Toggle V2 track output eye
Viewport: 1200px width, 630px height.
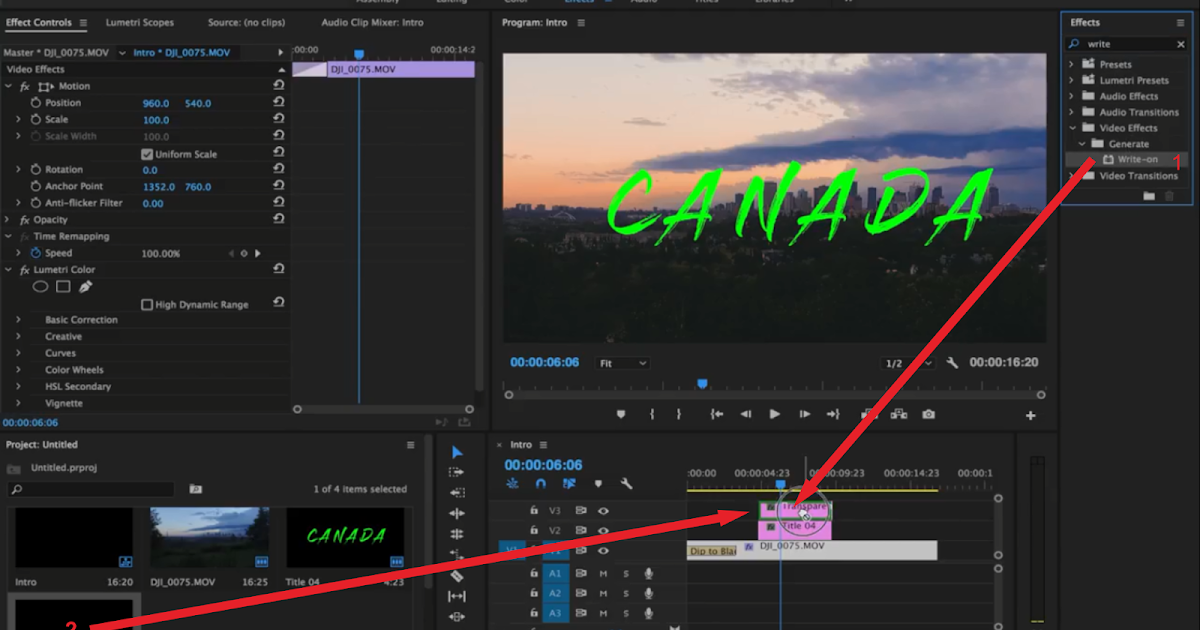[x=604, y=530]
